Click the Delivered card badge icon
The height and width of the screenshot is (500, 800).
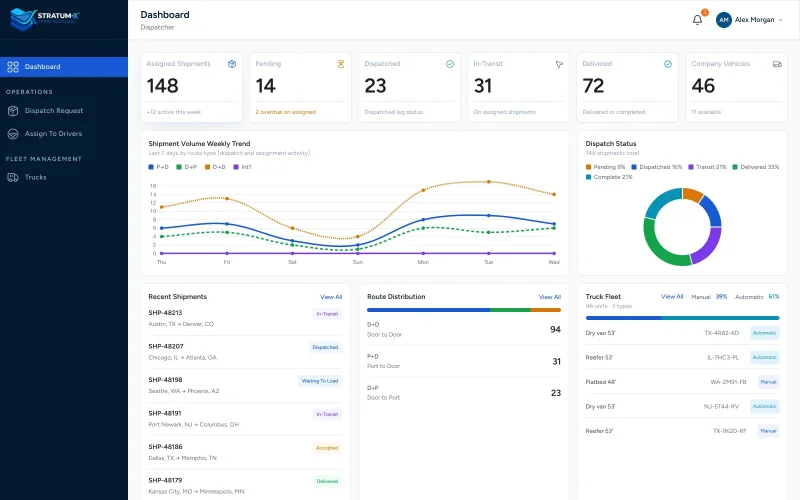coord(668,64)
